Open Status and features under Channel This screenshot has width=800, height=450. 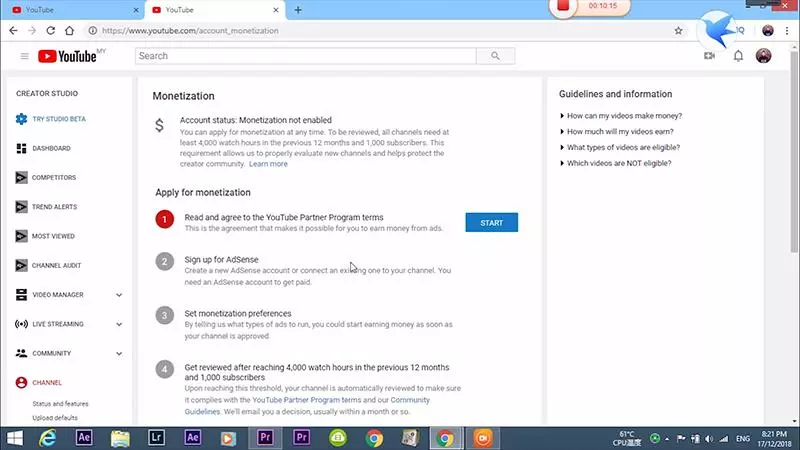tap(60, 404)
